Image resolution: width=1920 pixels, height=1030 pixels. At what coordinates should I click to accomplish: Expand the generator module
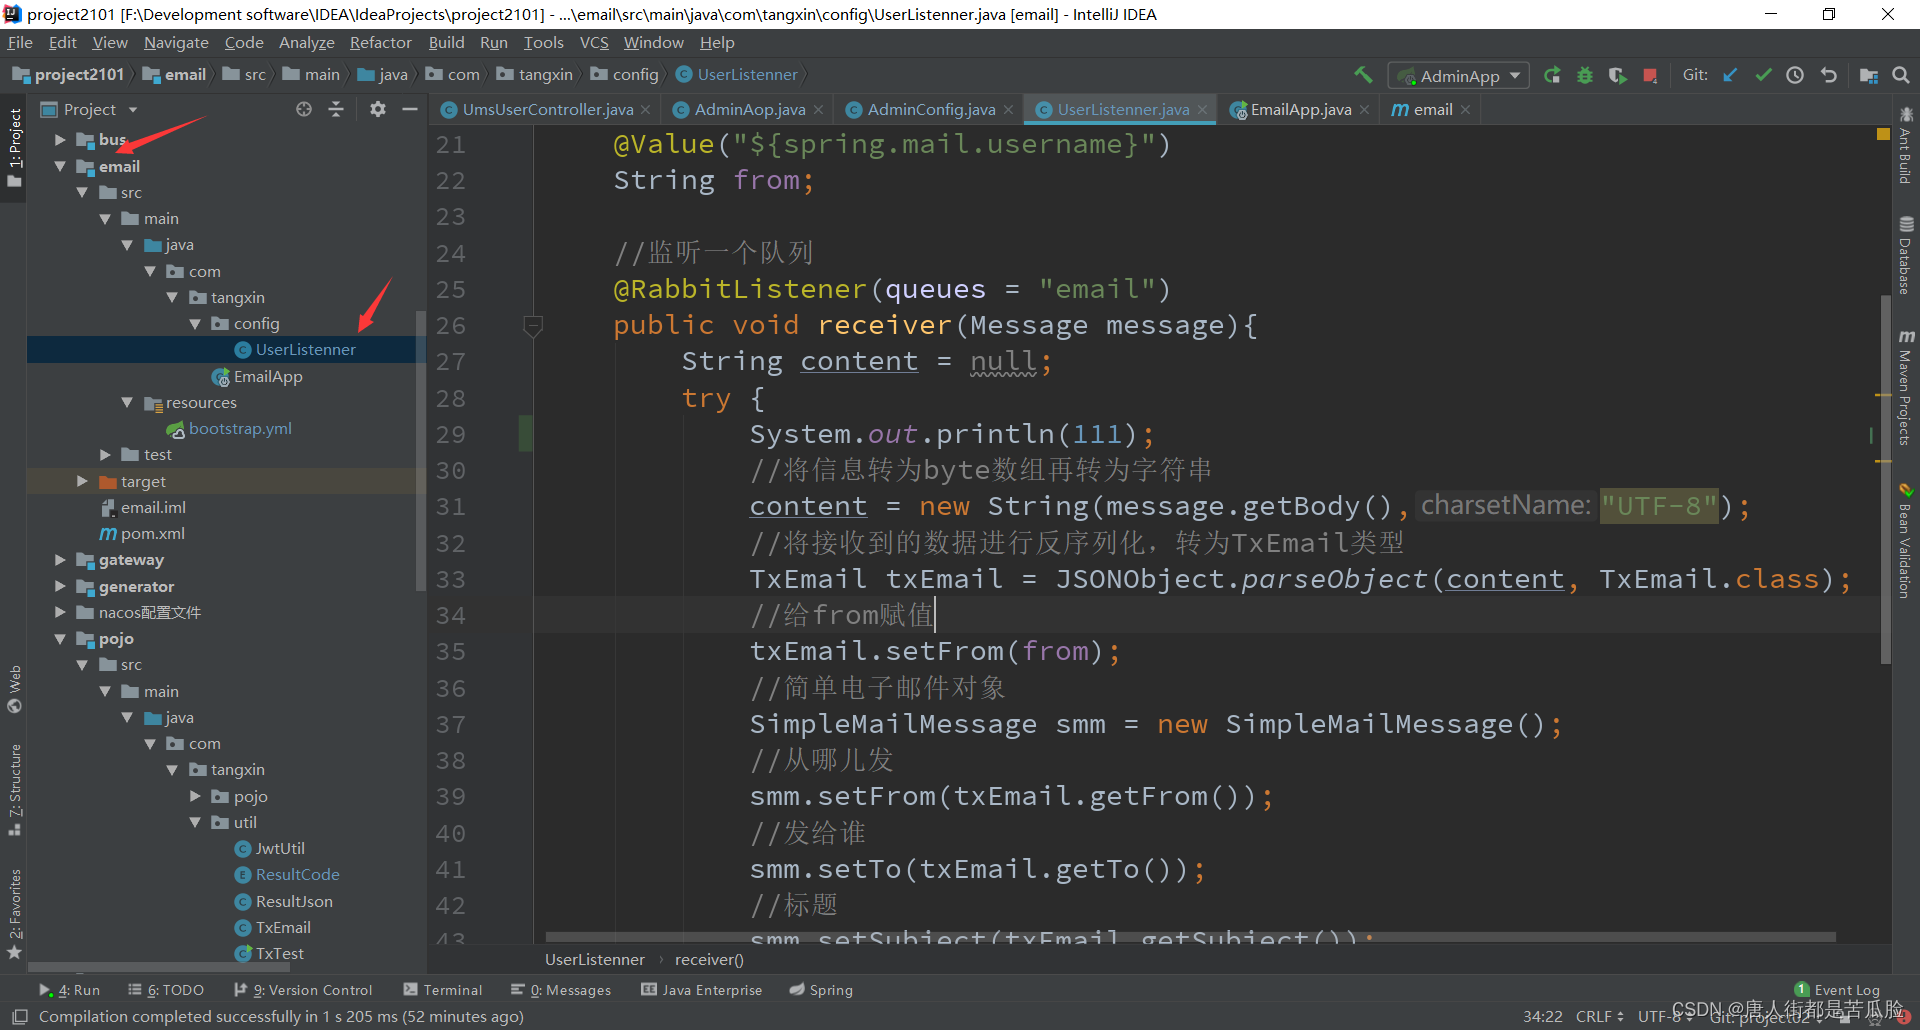pos(60,586)
